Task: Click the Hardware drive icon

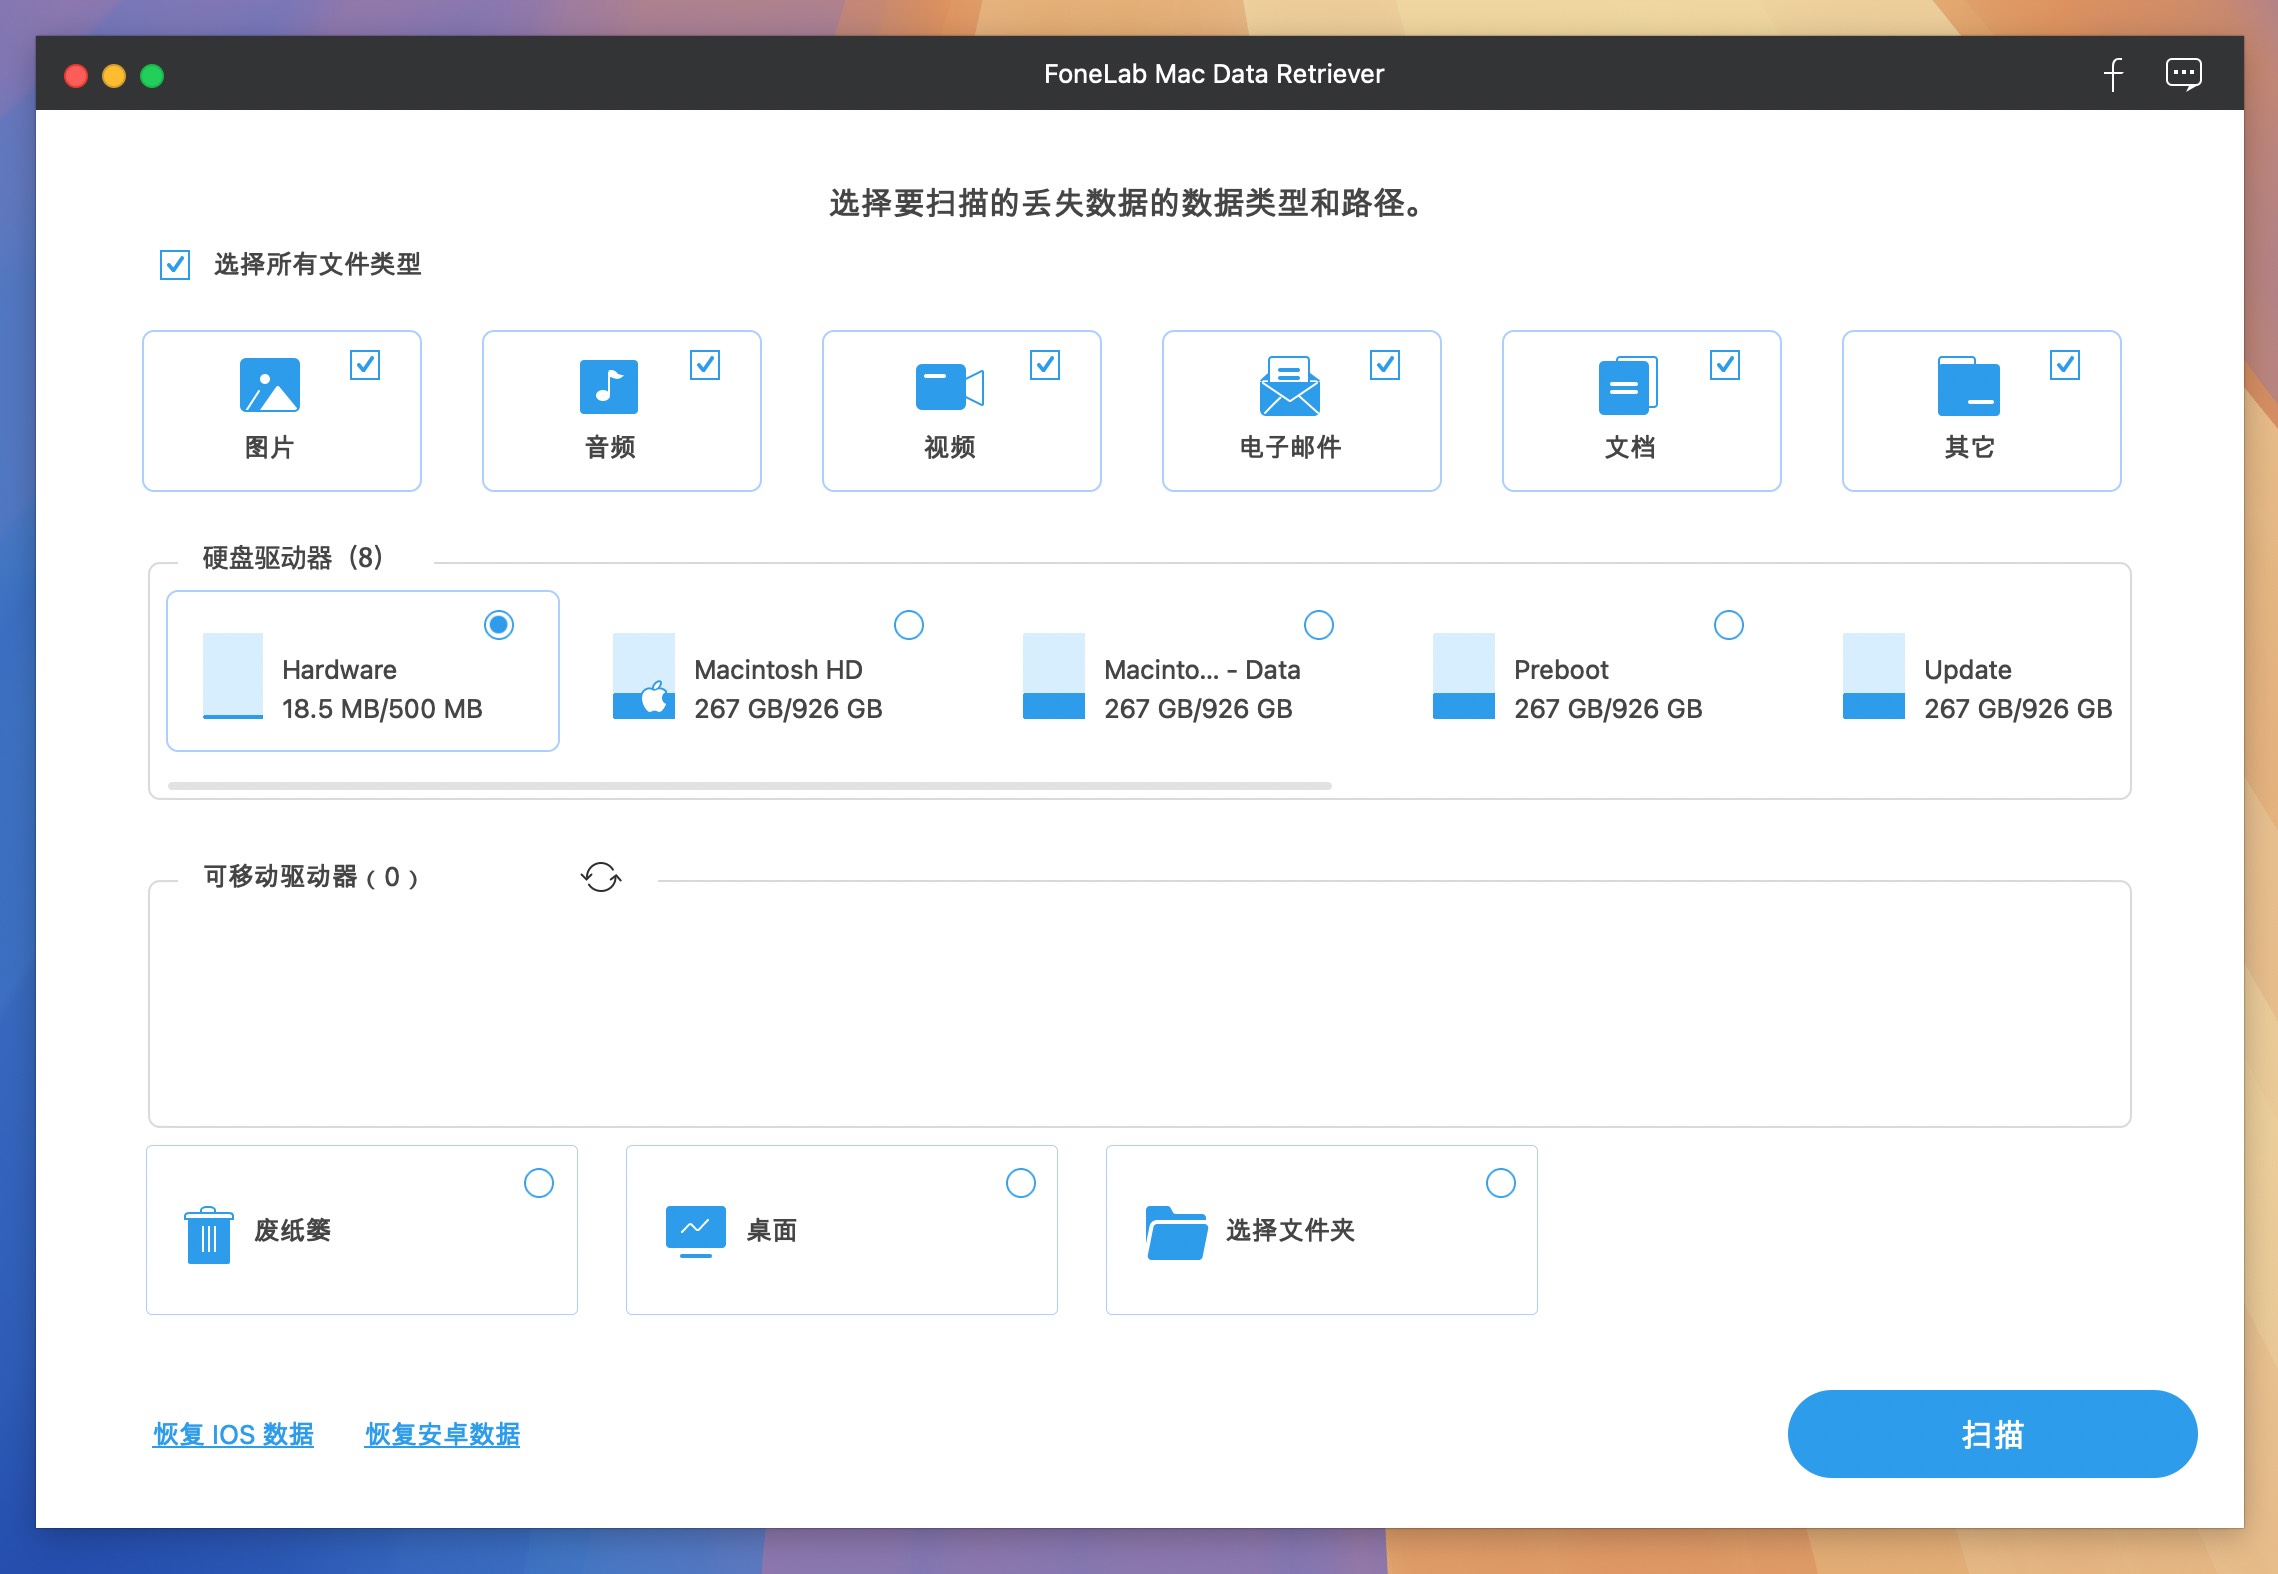Action: [x=233, y=676]
